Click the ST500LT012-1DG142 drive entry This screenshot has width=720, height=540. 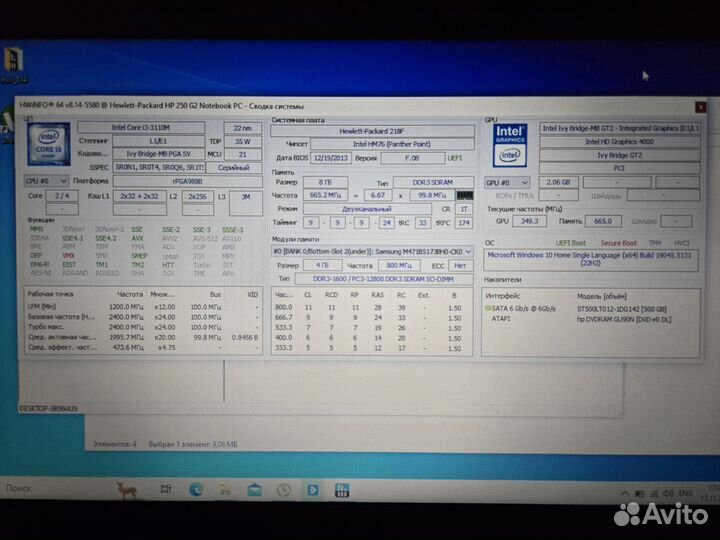coord(622,309)
